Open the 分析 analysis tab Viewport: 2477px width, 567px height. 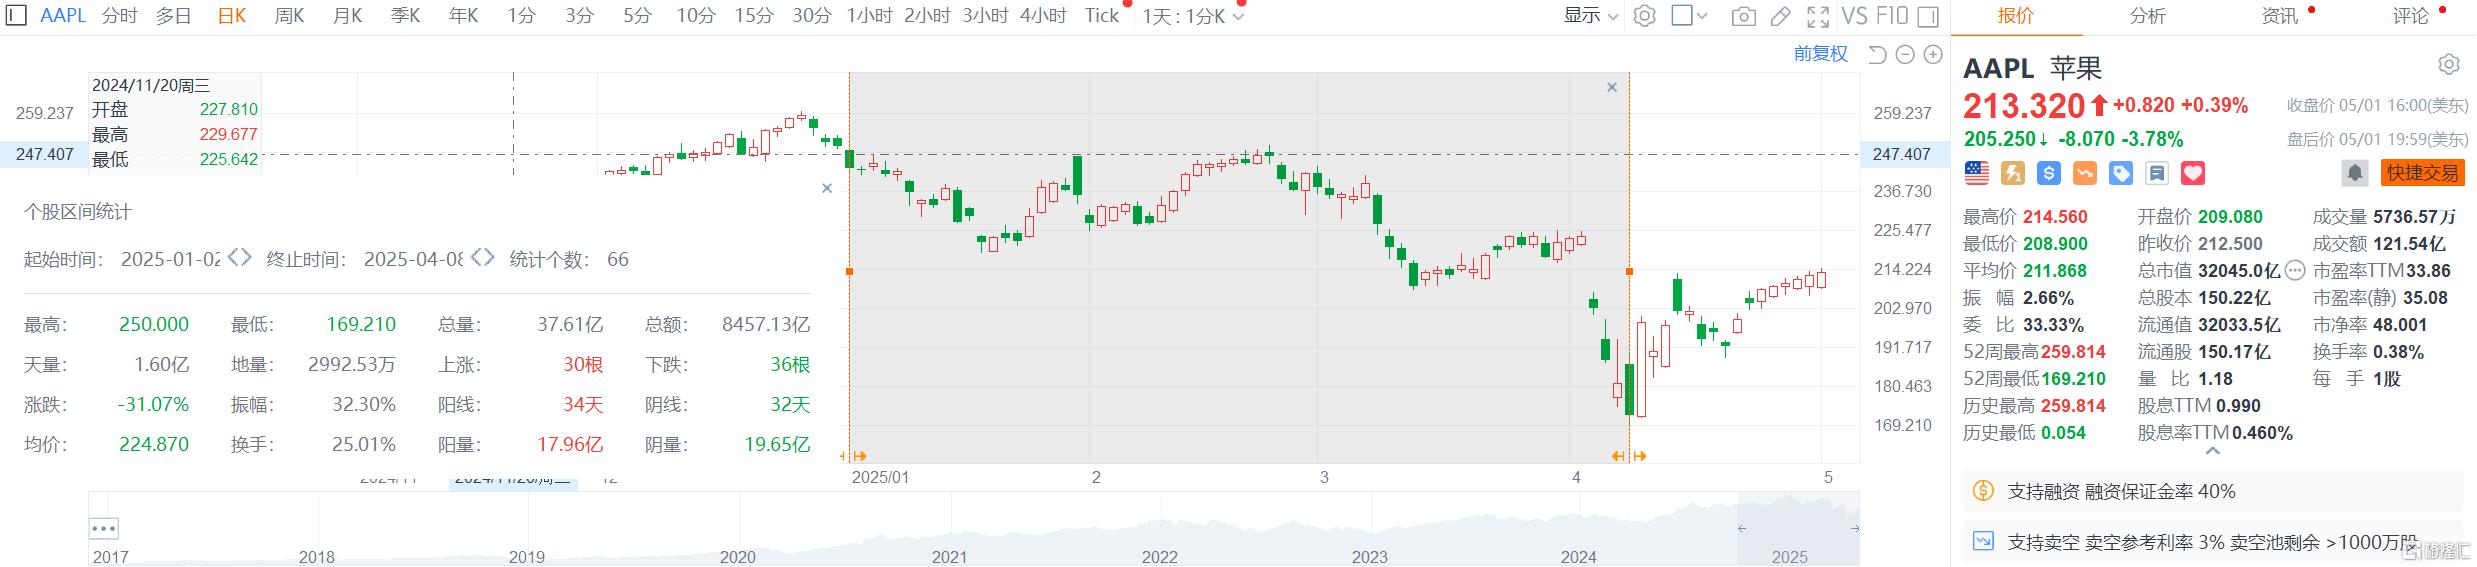(x=2148, y=16)
